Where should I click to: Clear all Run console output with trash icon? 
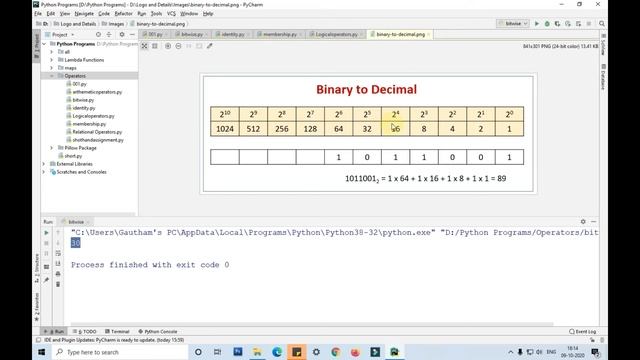point(58,284)
